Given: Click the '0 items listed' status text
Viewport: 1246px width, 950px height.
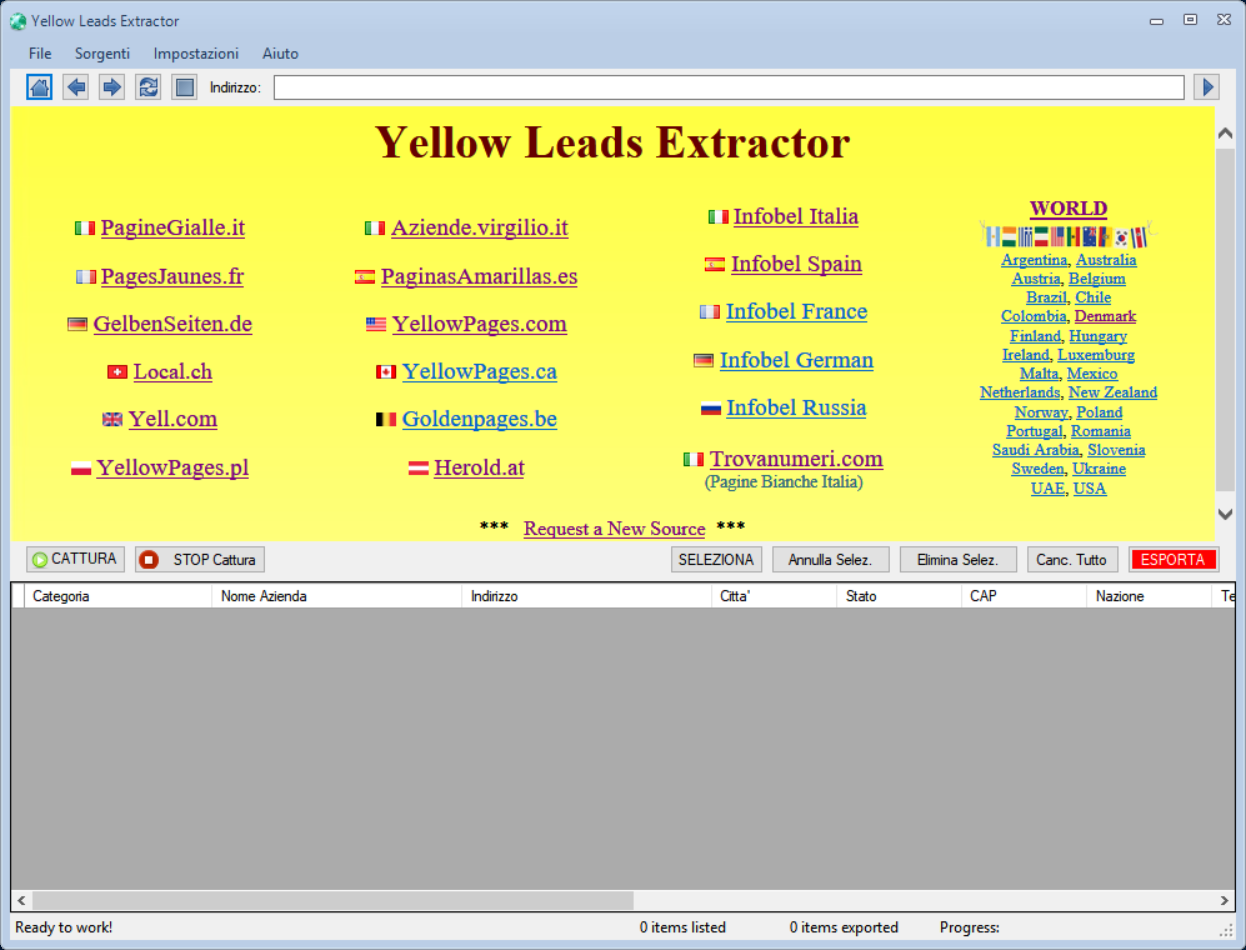Looking at the screenshot, I should [x=683, y=927].
